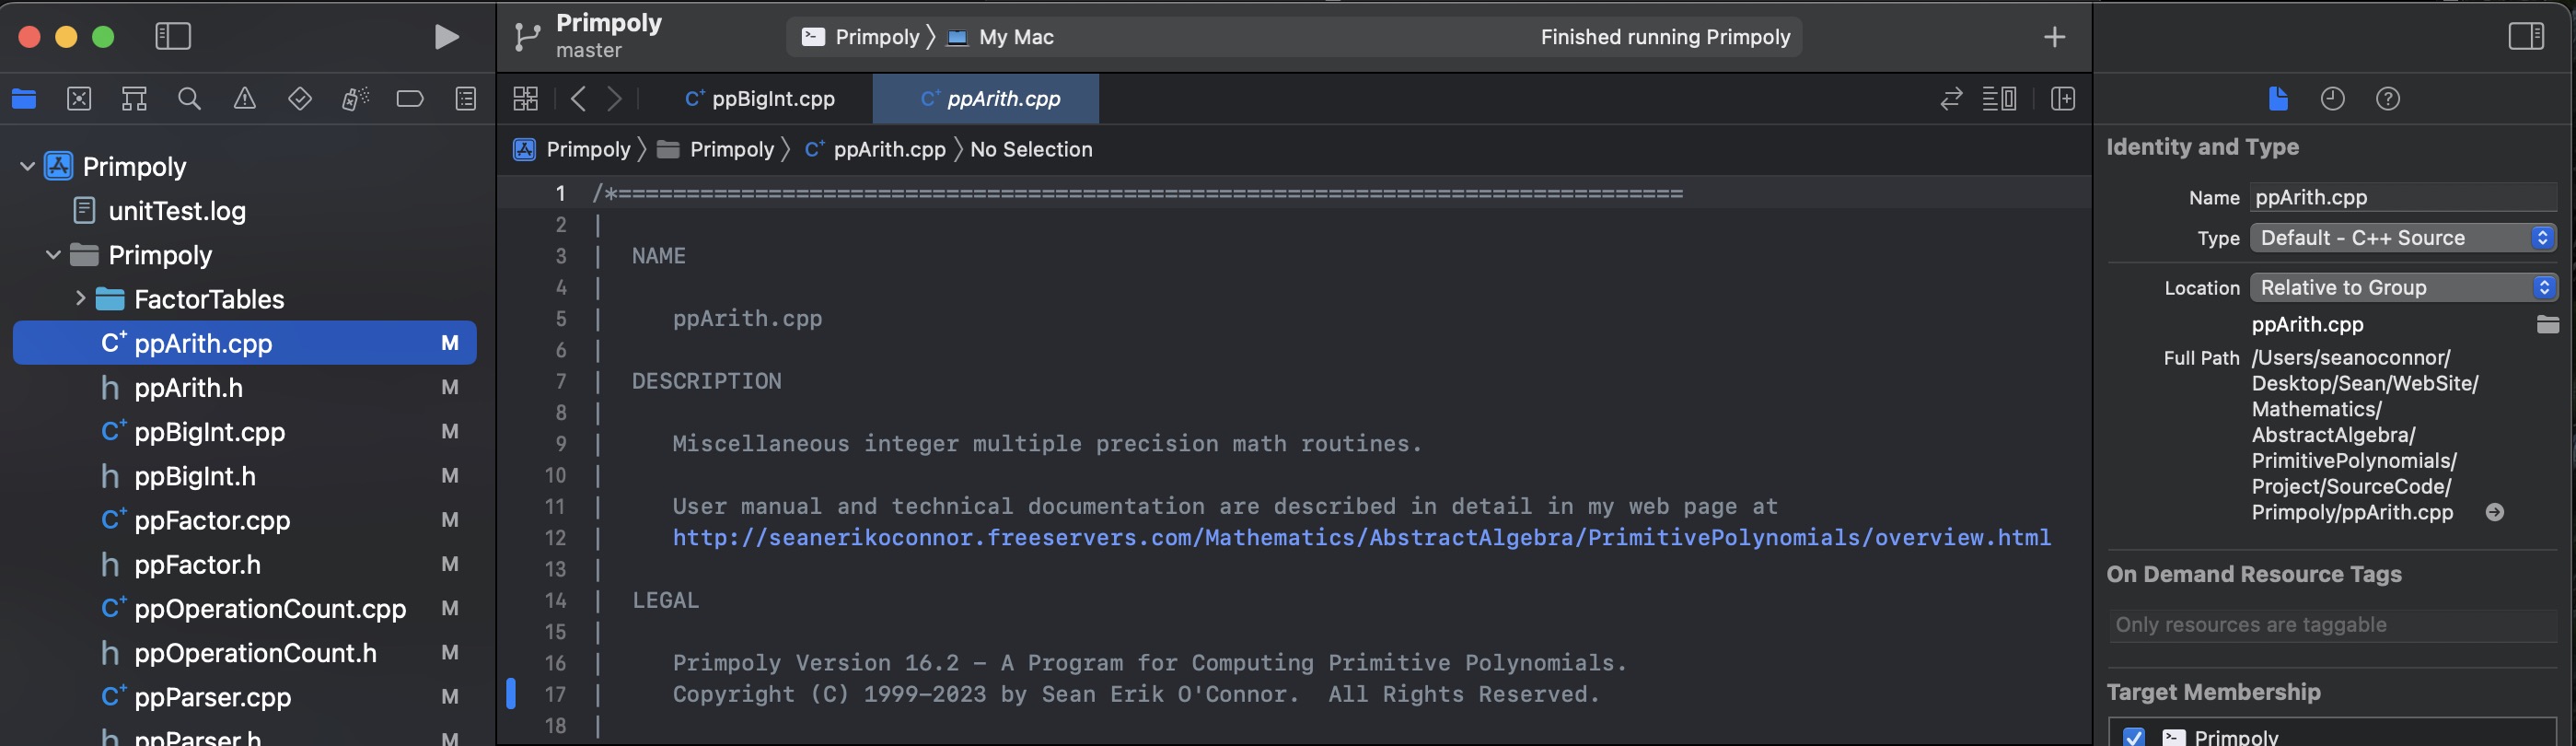Add editor on right

coord(2063,99)
